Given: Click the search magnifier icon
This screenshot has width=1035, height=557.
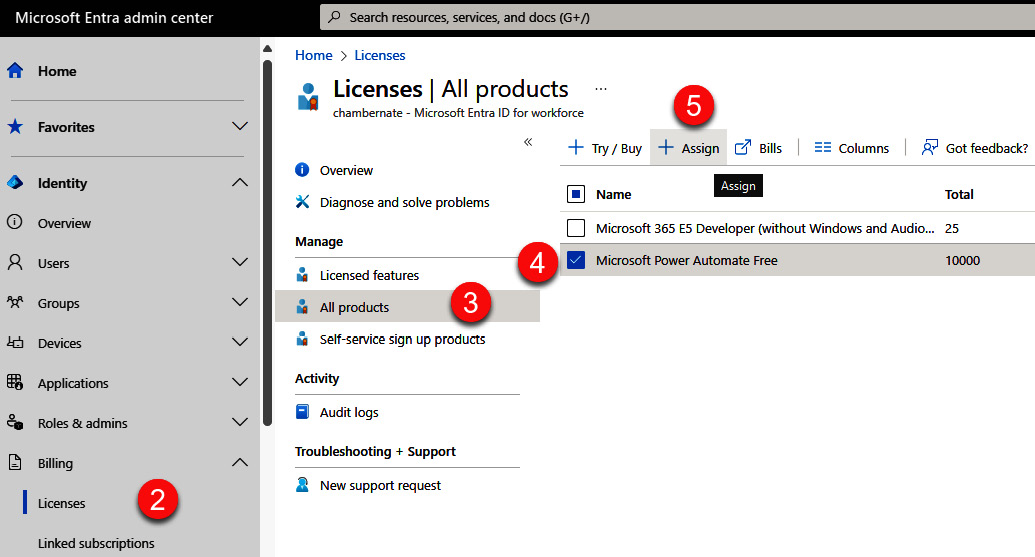Looking at the screenshot, I should point(335,16).
